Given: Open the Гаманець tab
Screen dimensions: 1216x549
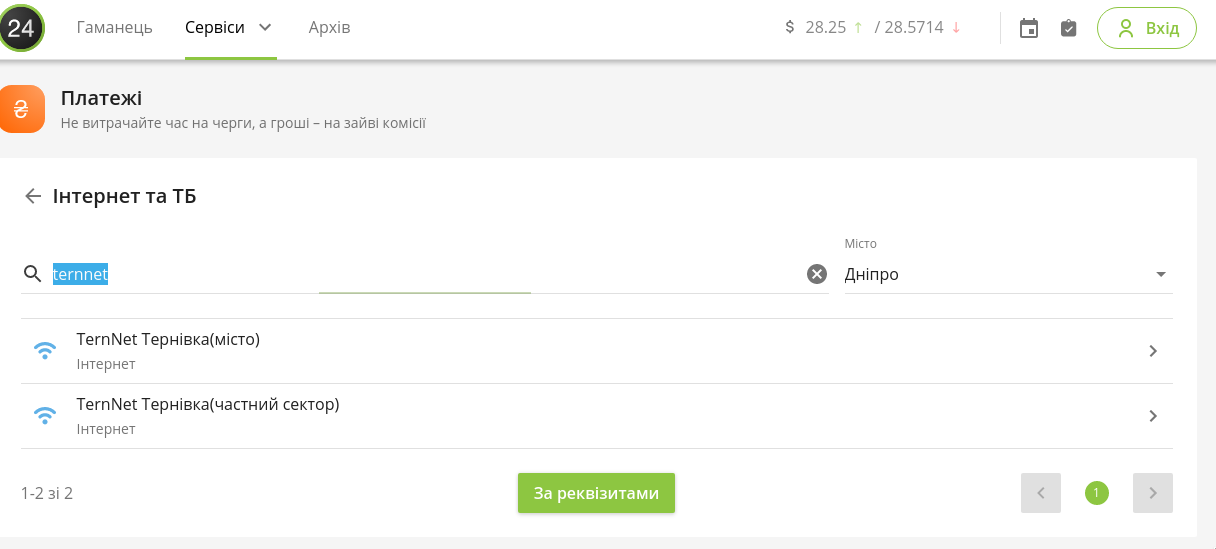Looking at the screenshot, I should (x=115, y=27).
